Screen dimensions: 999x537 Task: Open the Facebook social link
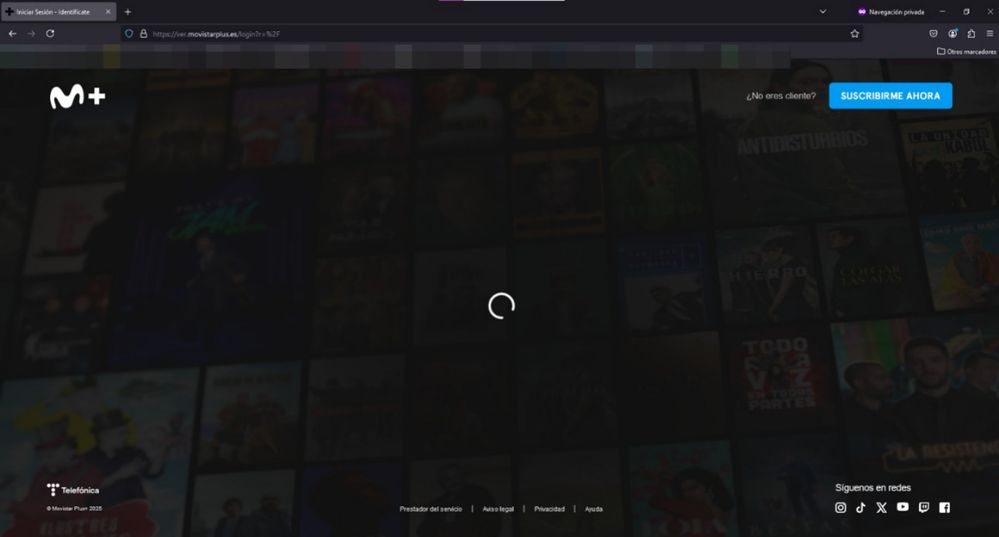point(944,508)
